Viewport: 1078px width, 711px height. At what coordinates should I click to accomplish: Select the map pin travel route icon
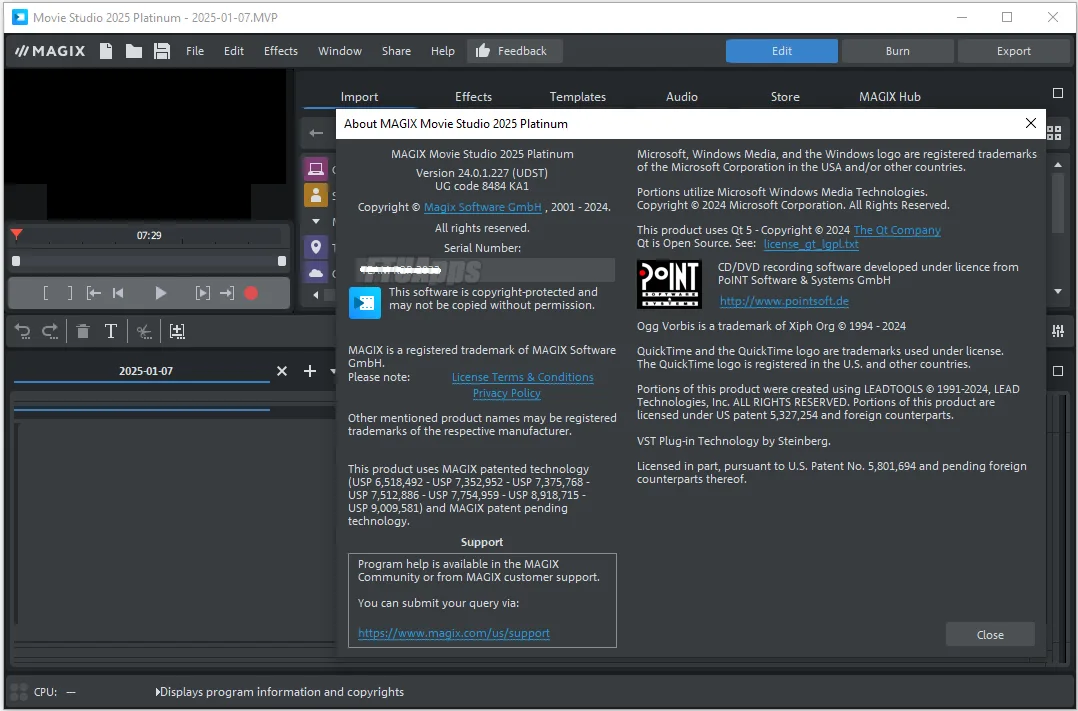point(316,247)
